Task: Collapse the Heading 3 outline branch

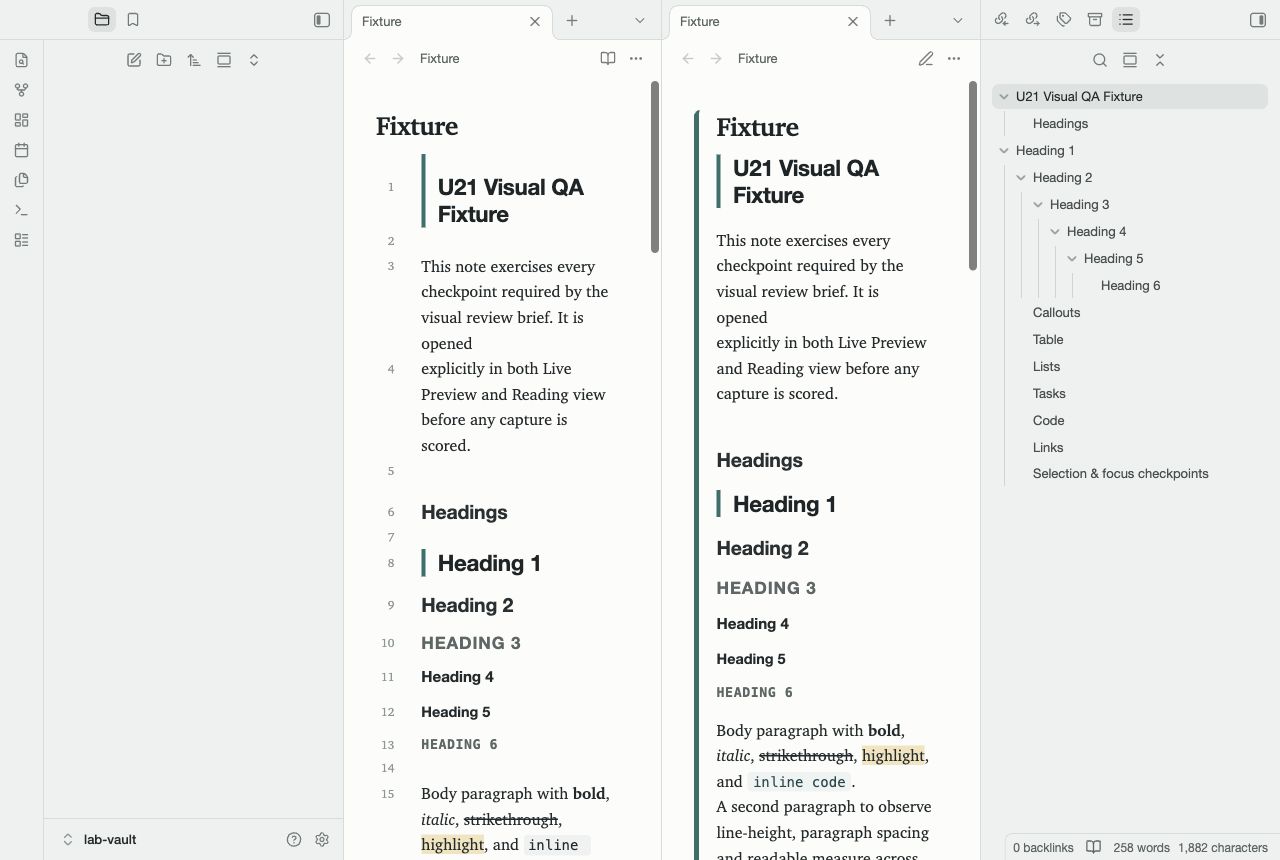Action: pos(1038,205)
